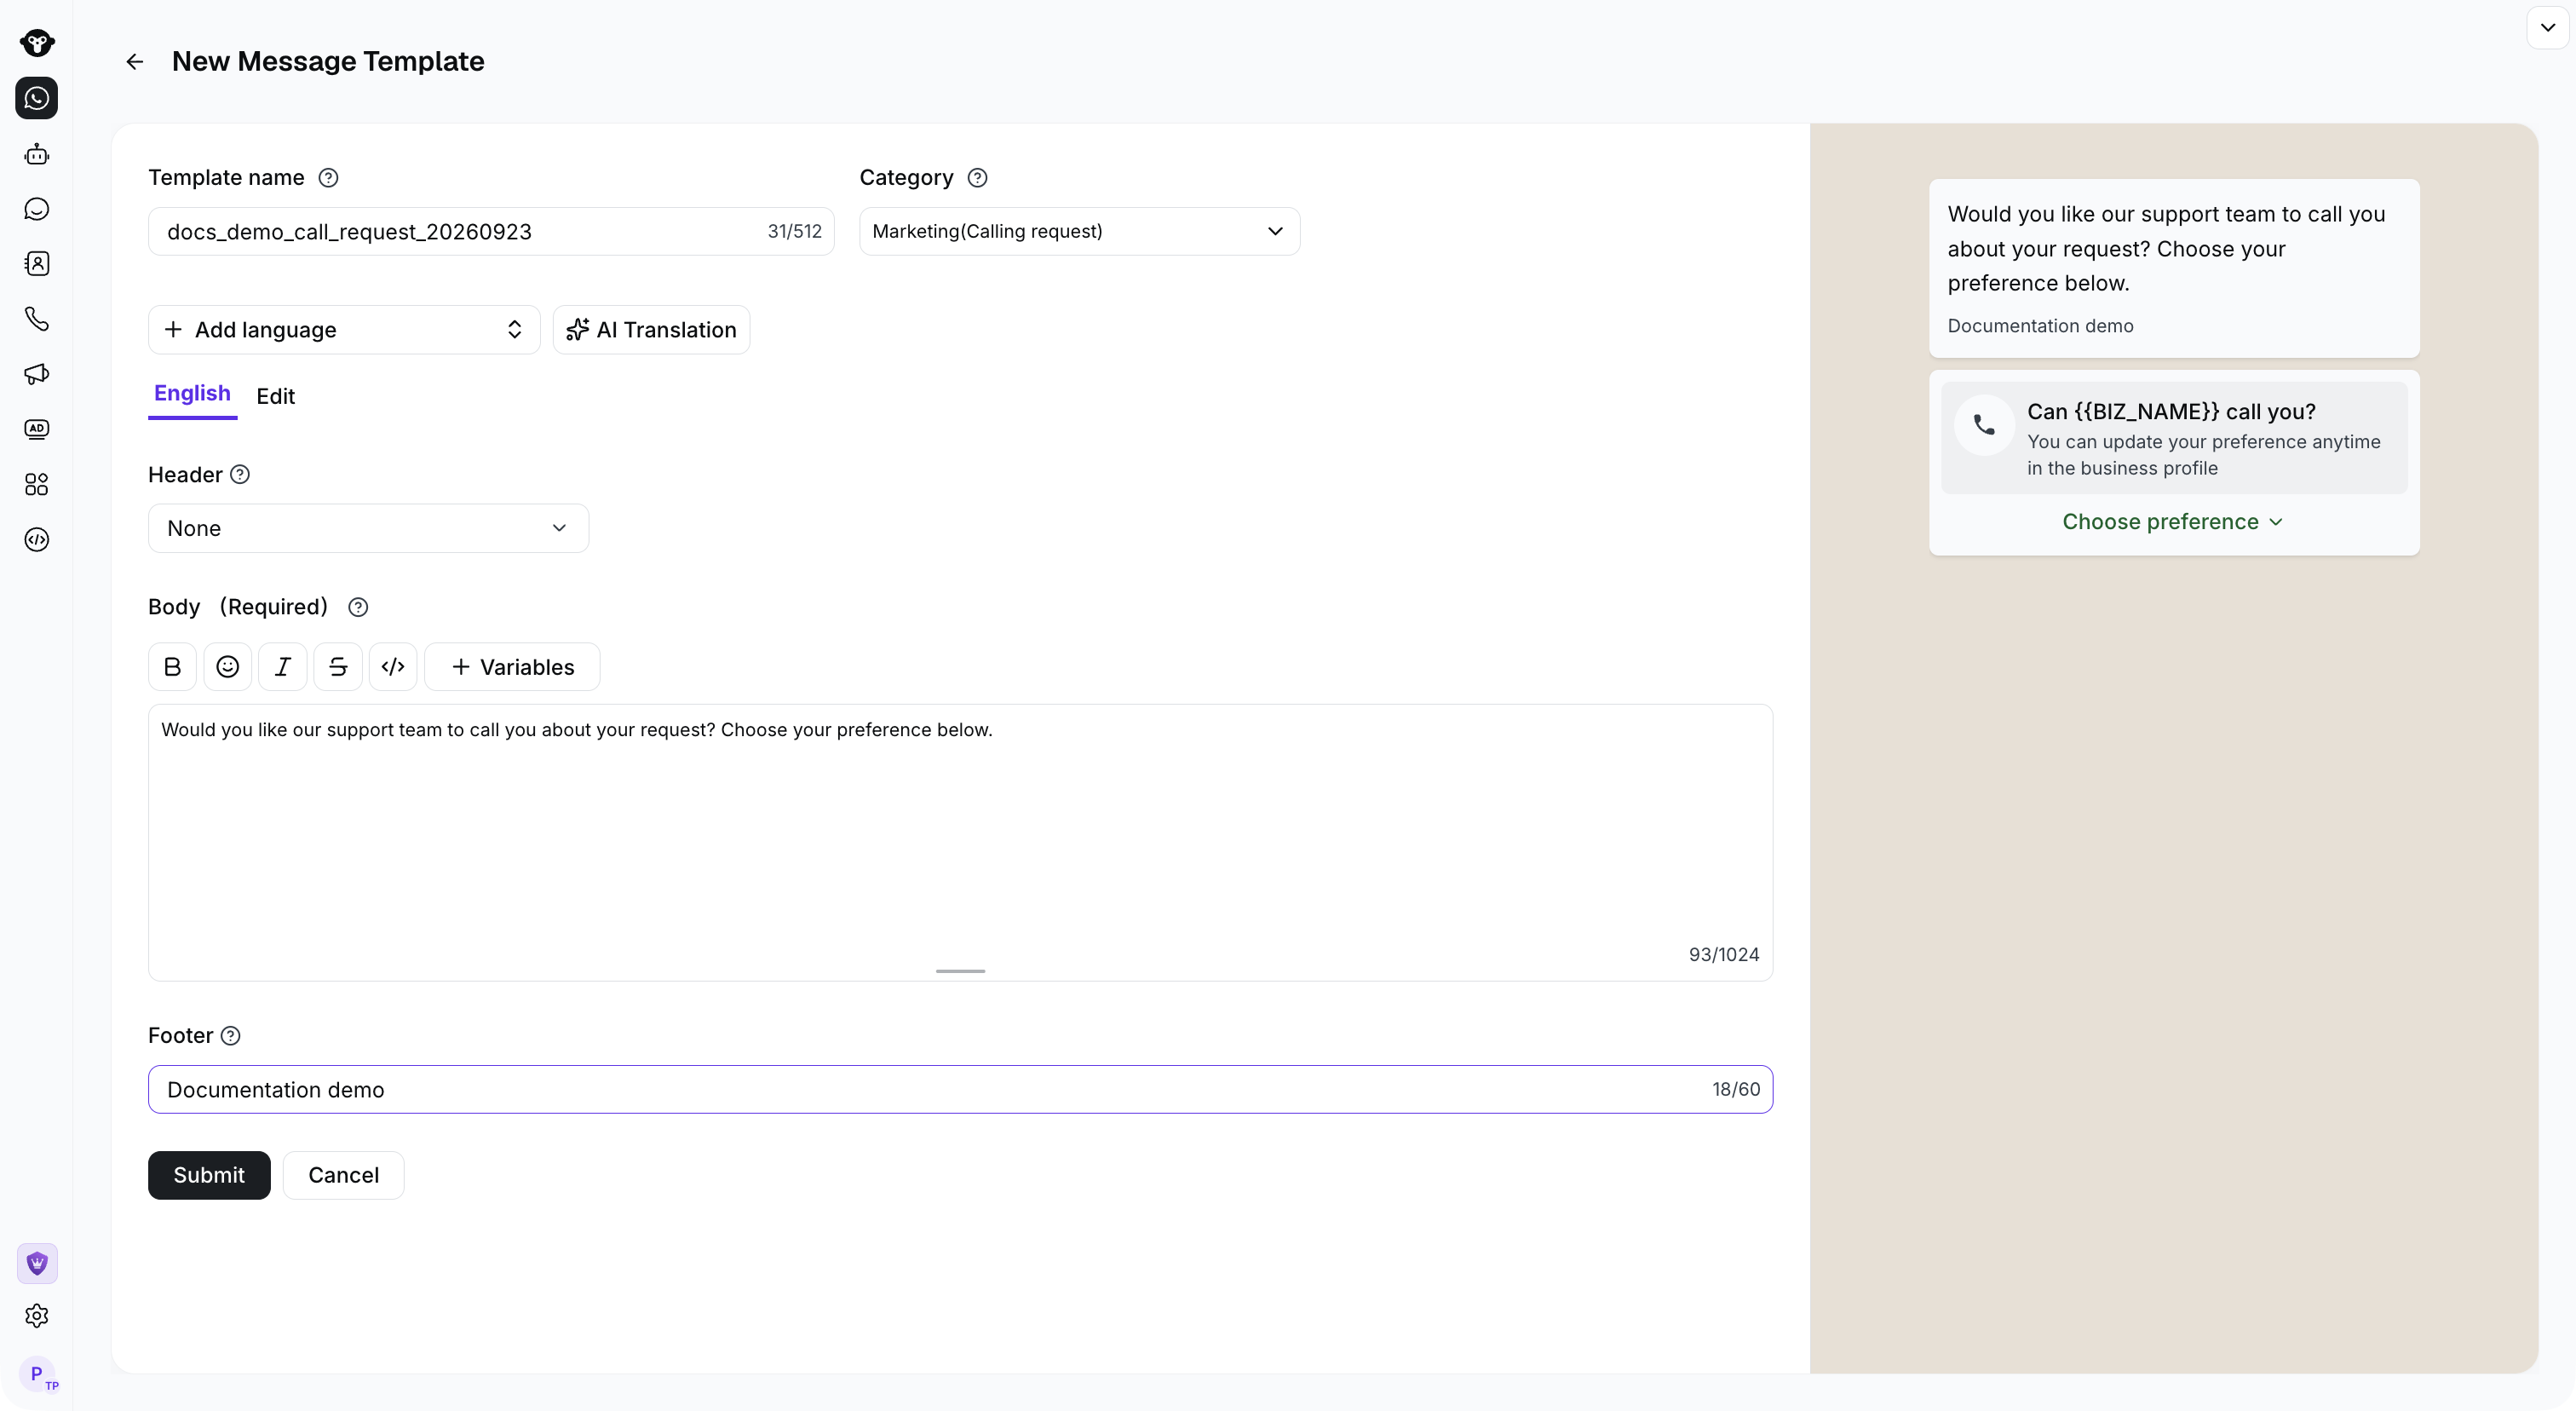Open the Category dropdown
The width and height of the screenshot is (2576, 1411).
point(1079,232)
